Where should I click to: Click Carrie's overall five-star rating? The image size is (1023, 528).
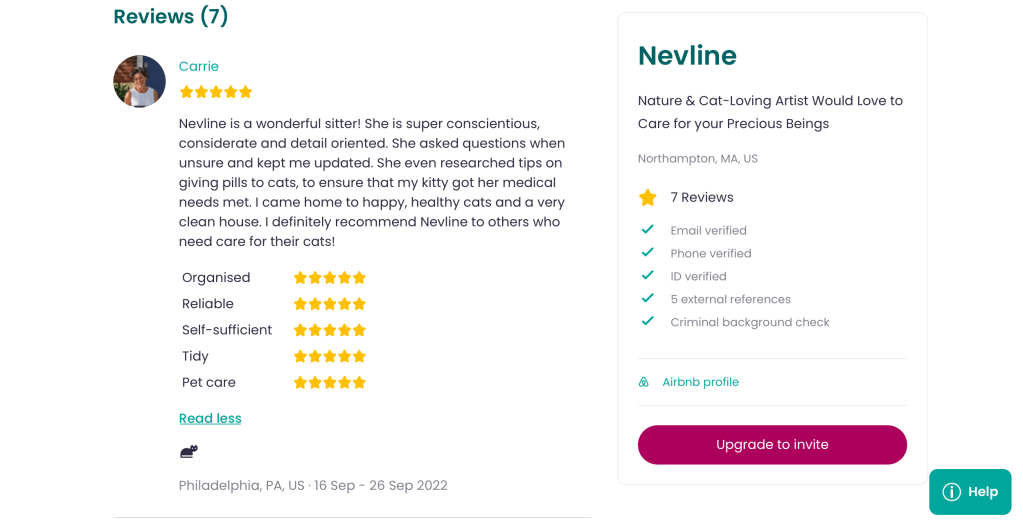tap(216, 92)
